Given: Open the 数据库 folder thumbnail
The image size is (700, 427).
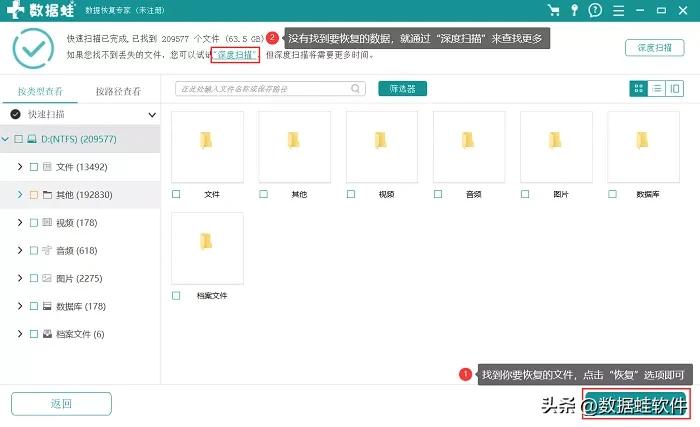Looking at the screenshot, I should [643, 147].
